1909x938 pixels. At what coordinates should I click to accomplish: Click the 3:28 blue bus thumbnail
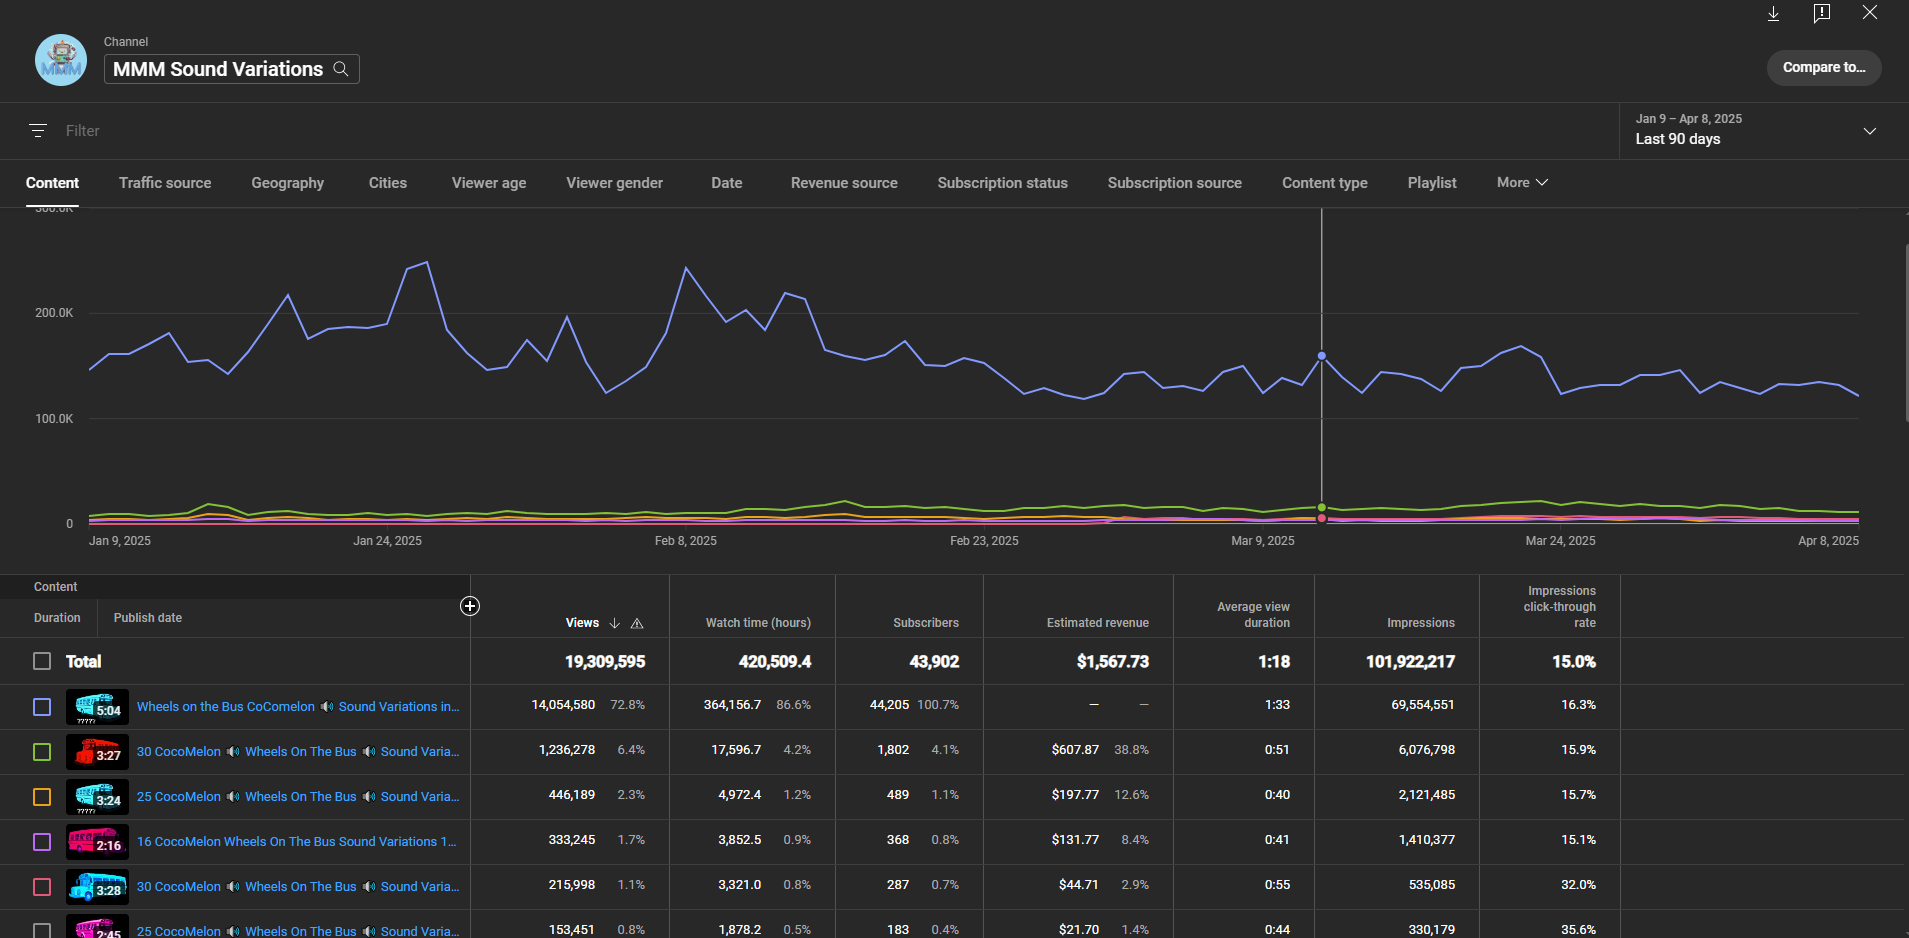pyautogui.click(x=97, y=887)
